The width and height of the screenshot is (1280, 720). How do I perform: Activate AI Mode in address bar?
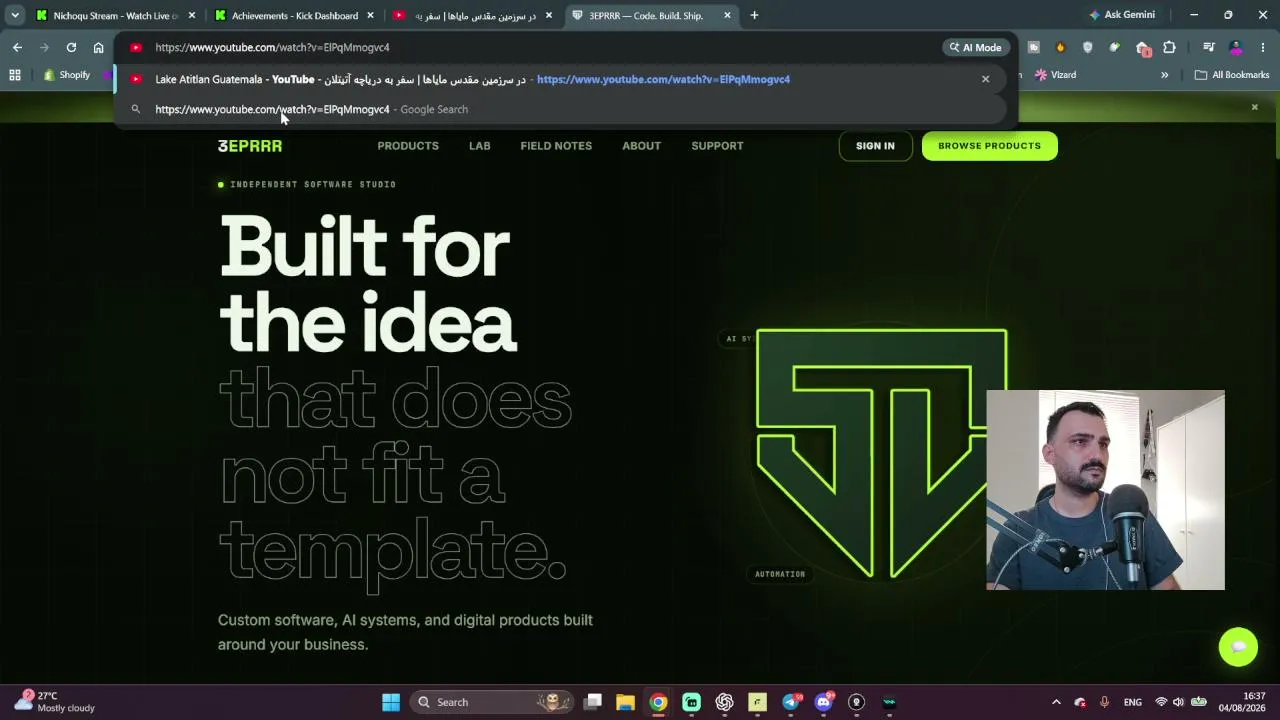(975, 47)
